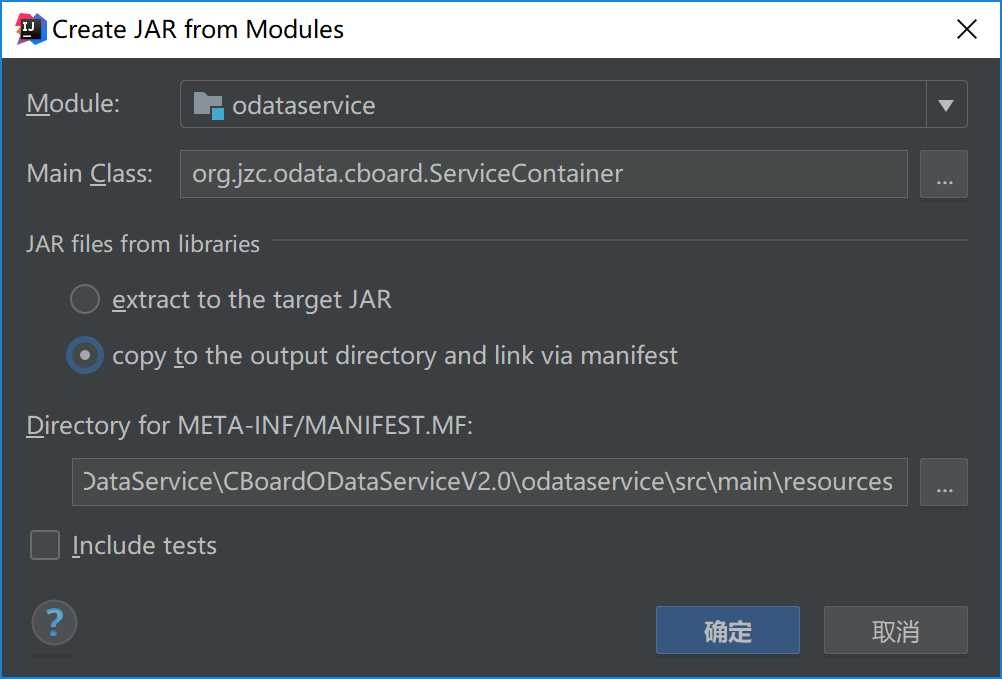Image resolution: width=1002 pixels, height=679 pixels.
Task: Open the odataservice module combo box
Action: point(573,104)
